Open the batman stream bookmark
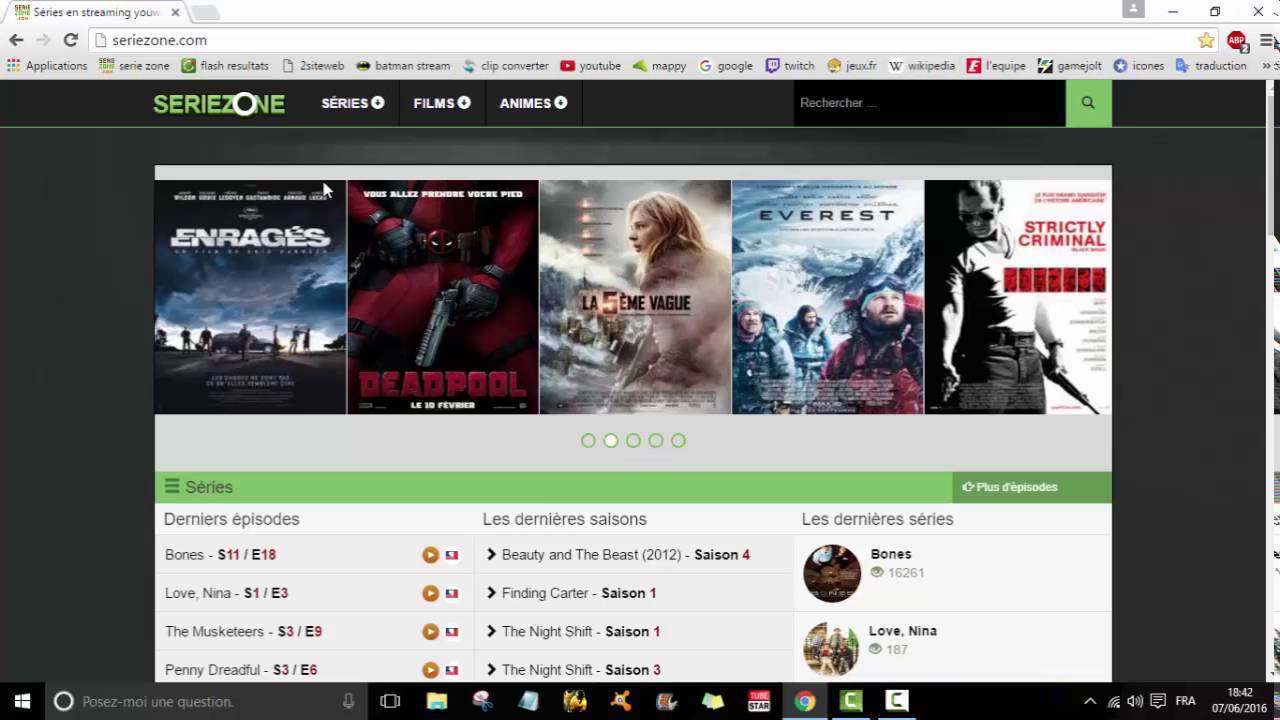This screenshot has height=720, width=1280. (x=403, y=66)
